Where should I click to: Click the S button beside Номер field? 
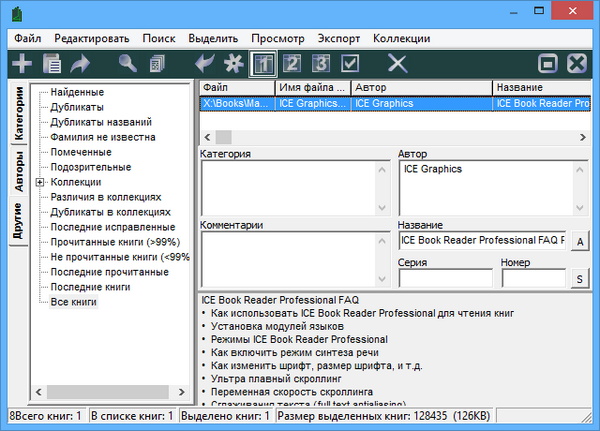pos(580,279)
